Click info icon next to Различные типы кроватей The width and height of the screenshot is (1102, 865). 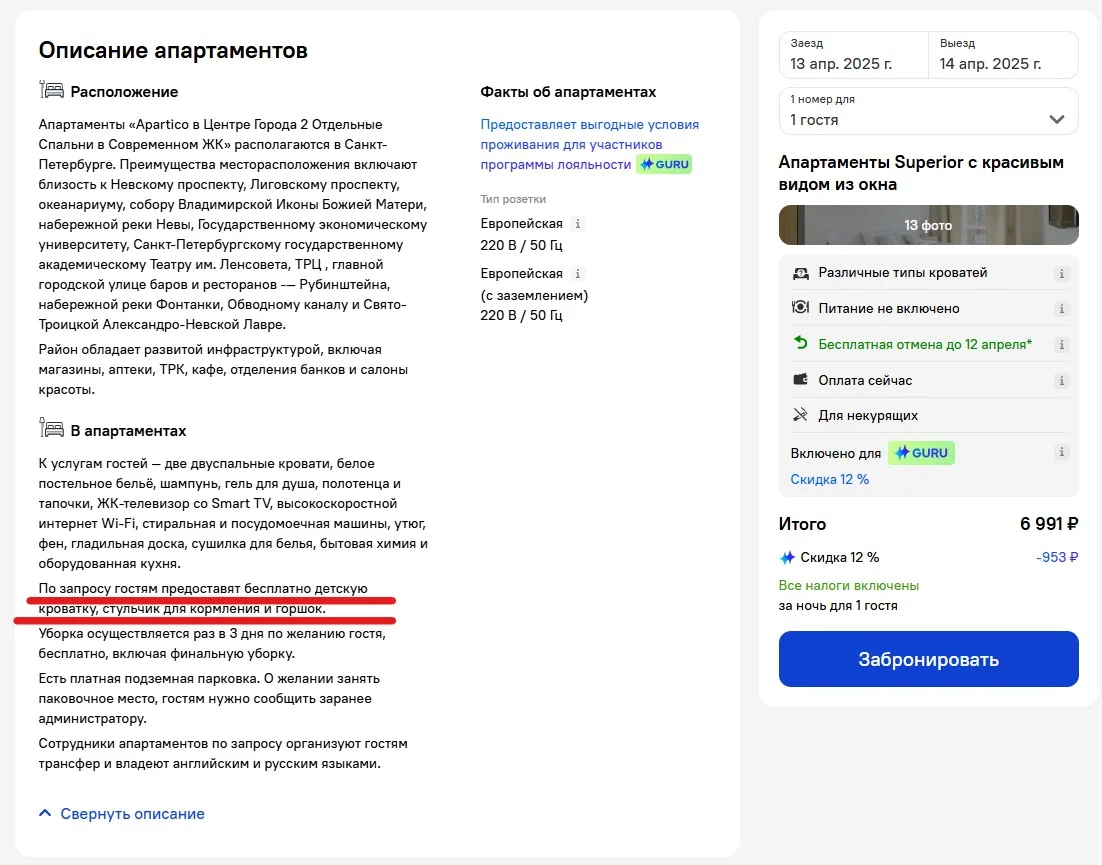1061,273
